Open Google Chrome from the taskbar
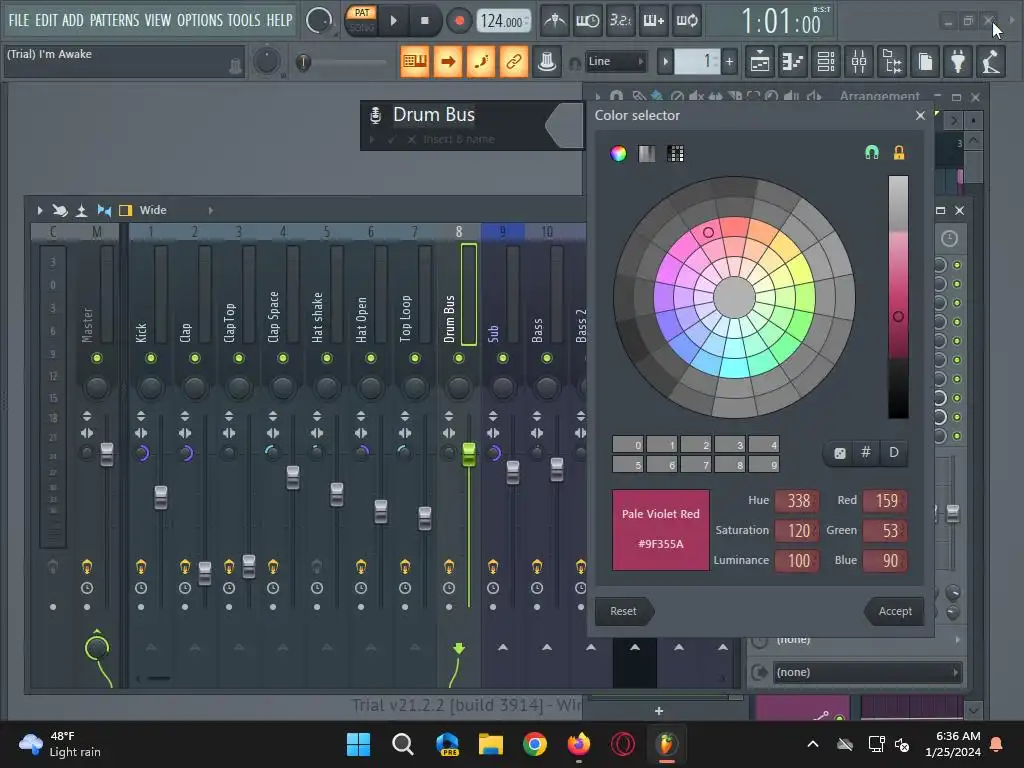Image resolution: width=1024 pixels, height=768 pixels. [x=534, y=744]
